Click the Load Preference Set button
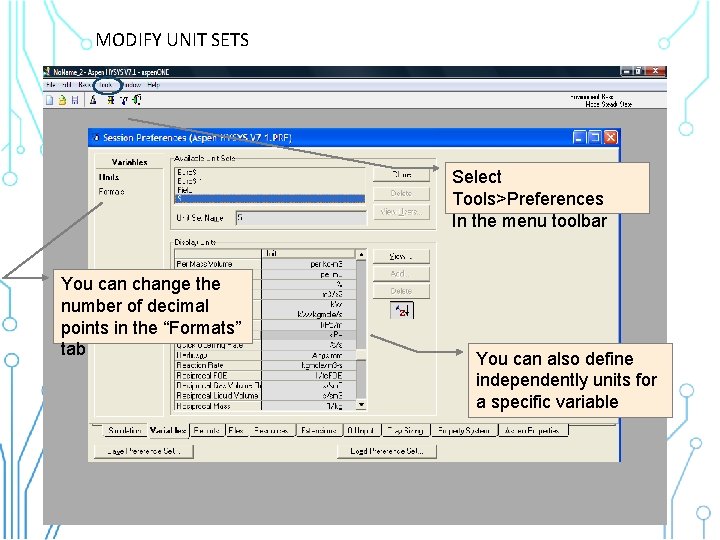The image size is (720, 540). pos(387,451)
